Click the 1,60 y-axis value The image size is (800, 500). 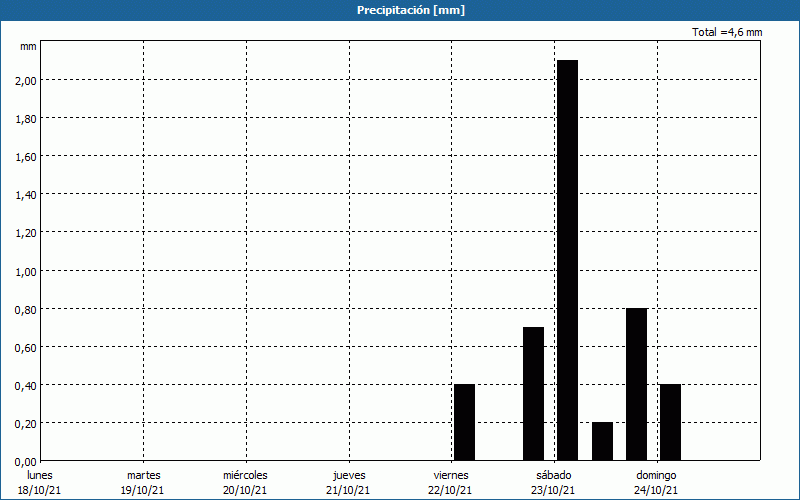tap(26, 157)
